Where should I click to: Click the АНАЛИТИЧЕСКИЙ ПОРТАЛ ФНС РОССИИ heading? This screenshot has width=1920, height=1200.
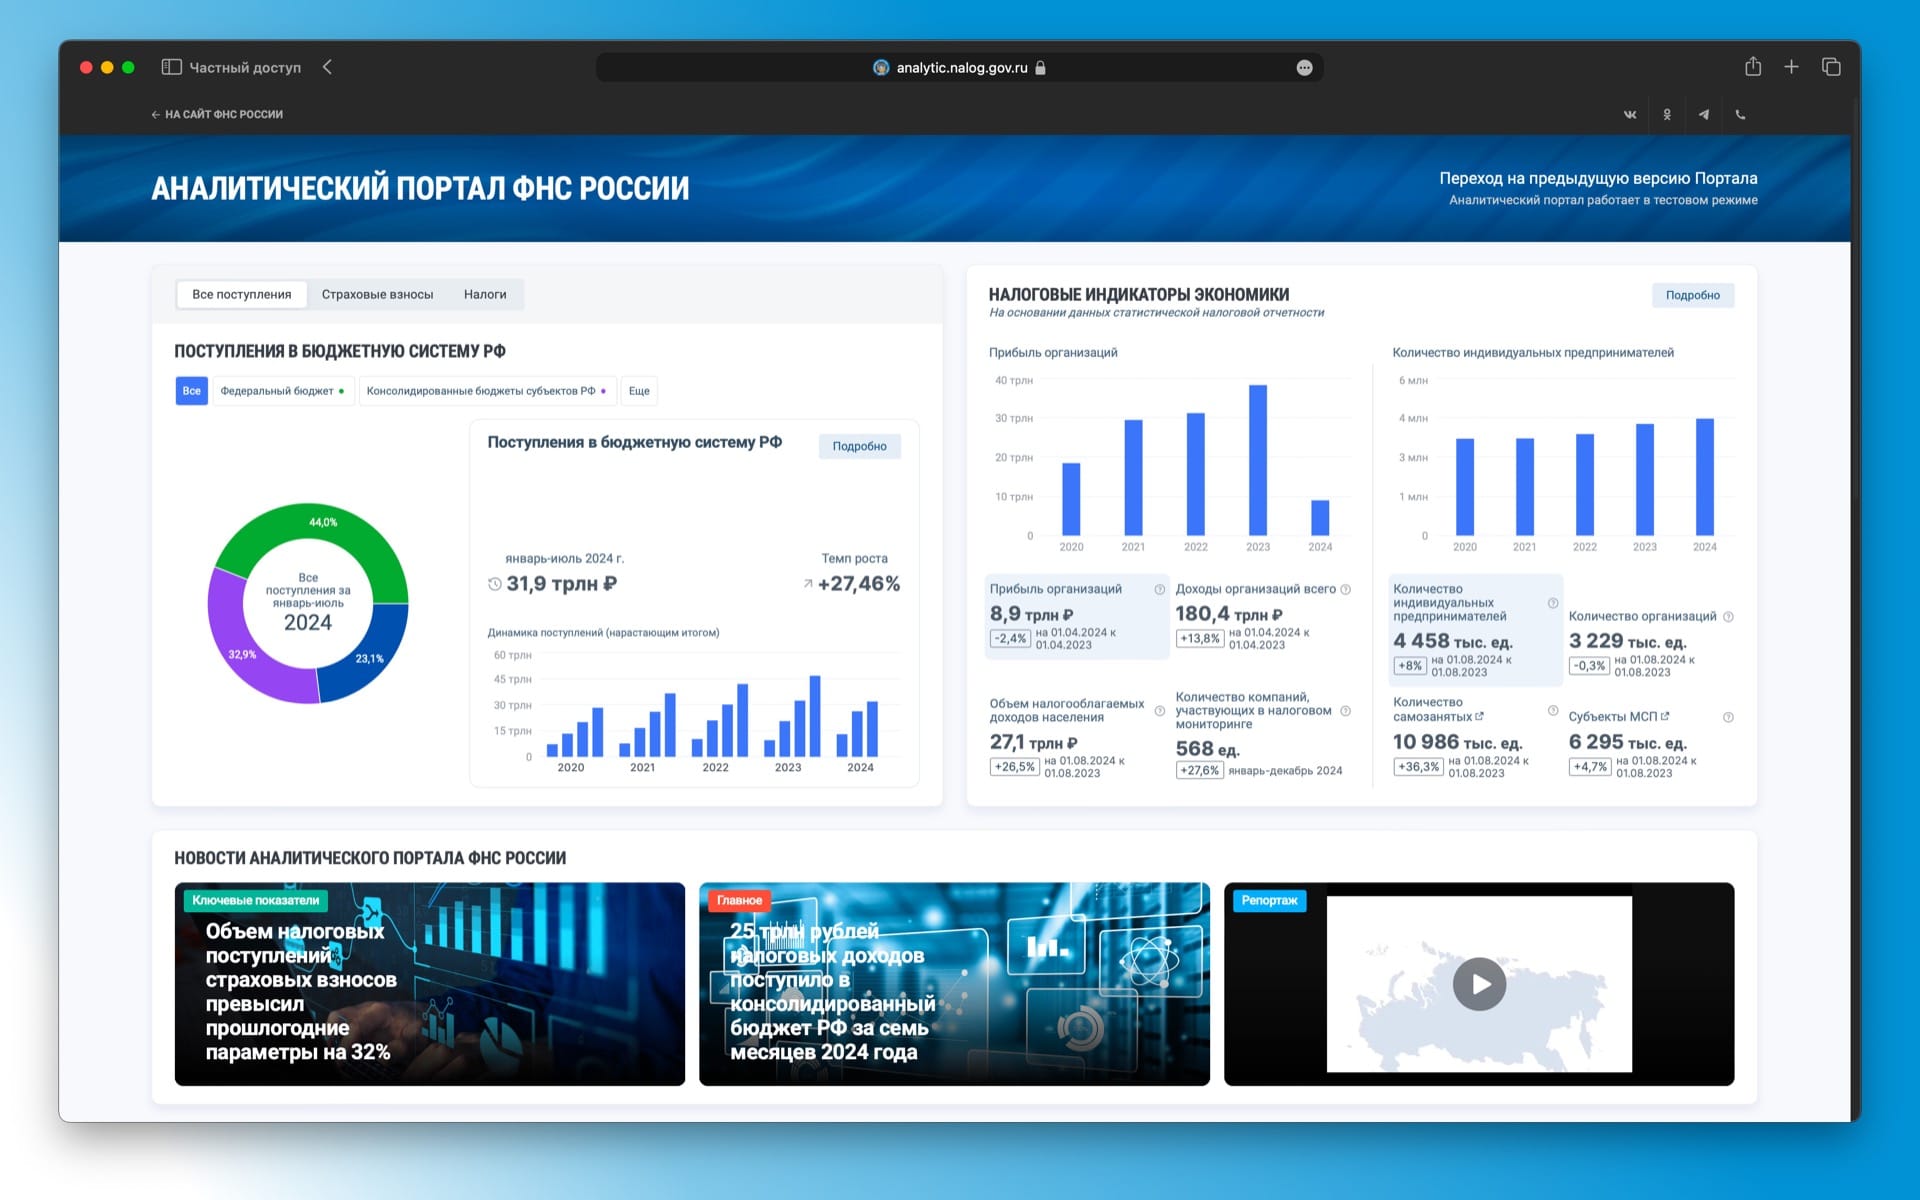tap(420, 188)
